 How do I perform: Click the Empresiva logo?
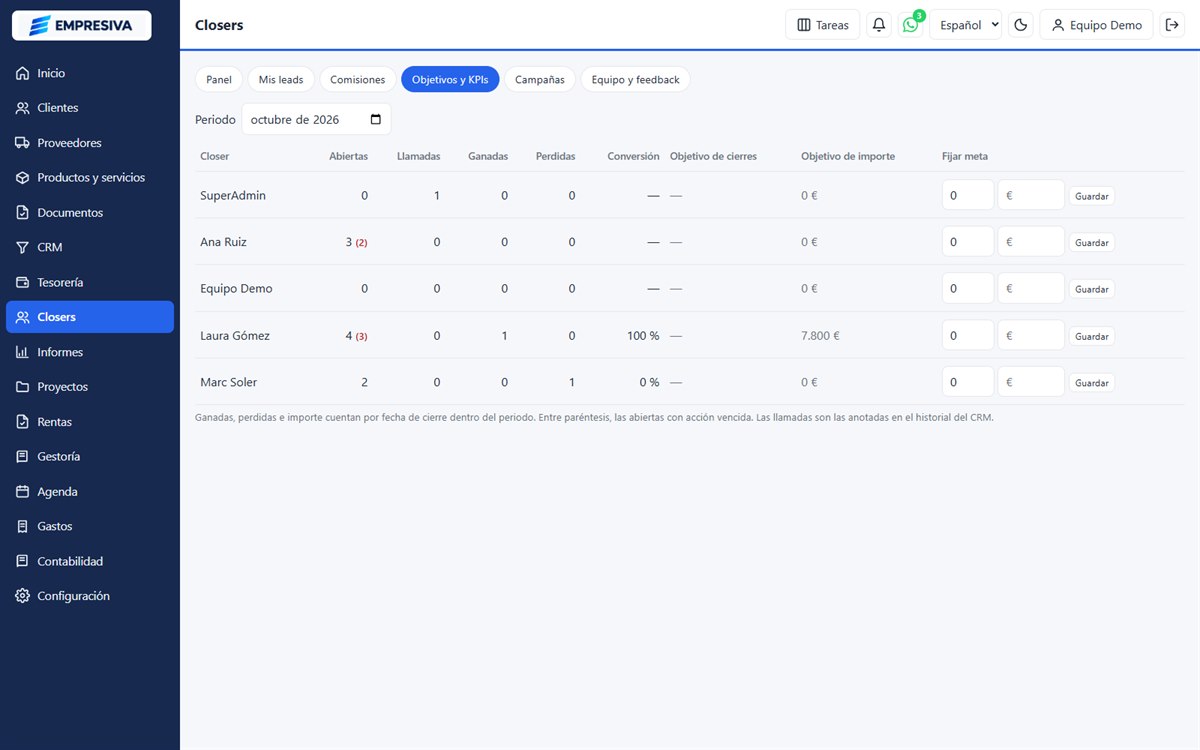point(81,25)
